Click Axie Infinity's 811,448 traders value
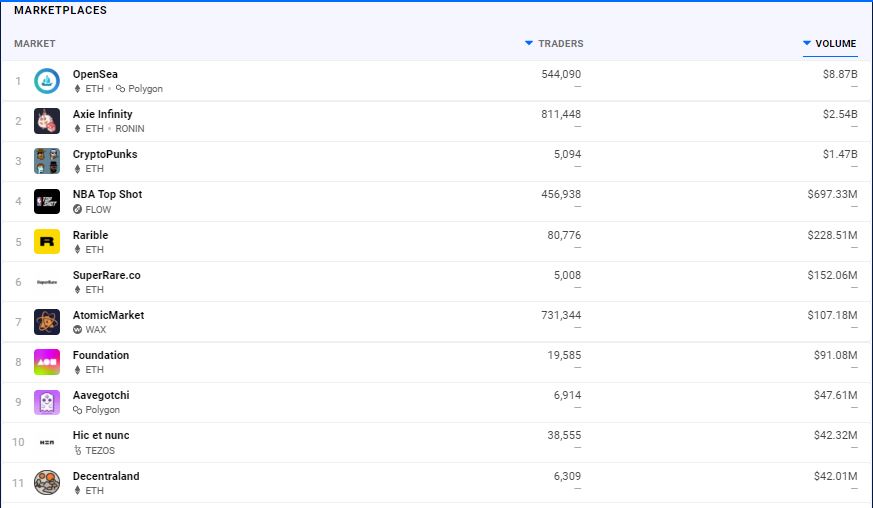 coord(561,114)
